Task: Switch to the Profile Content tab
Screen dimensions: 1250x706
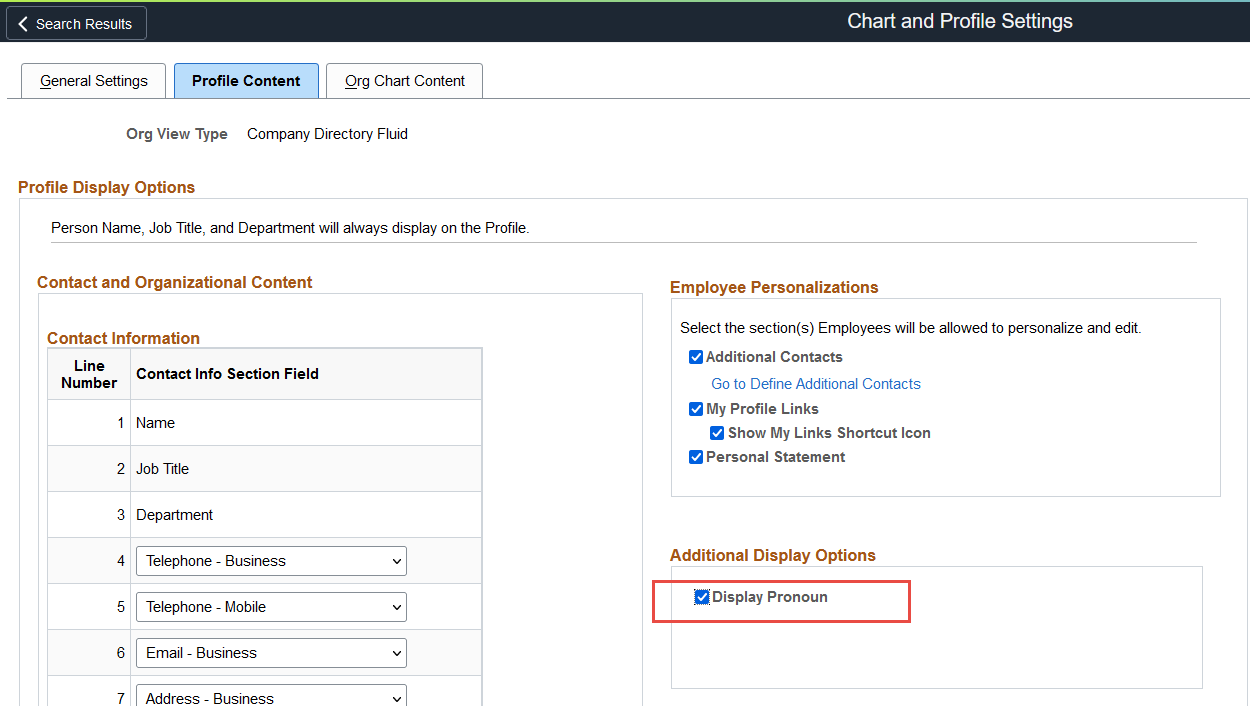Action: [246, 81]
